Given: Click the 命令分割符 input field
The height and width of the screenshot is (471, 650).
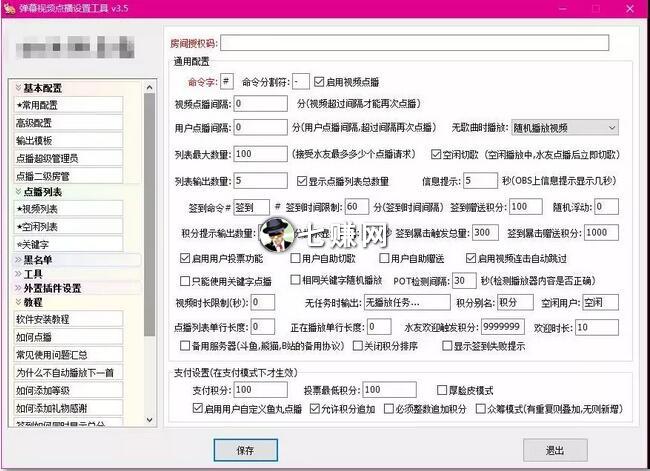Looking at the screenshot, I should click(301, 81).
